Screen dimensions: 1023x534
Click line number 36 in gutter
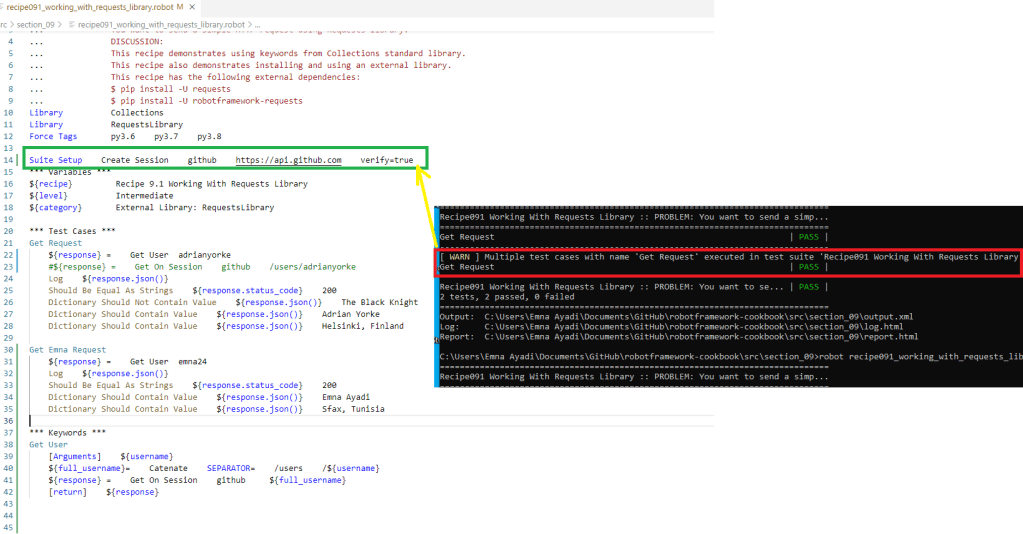[x=8, y=421]
